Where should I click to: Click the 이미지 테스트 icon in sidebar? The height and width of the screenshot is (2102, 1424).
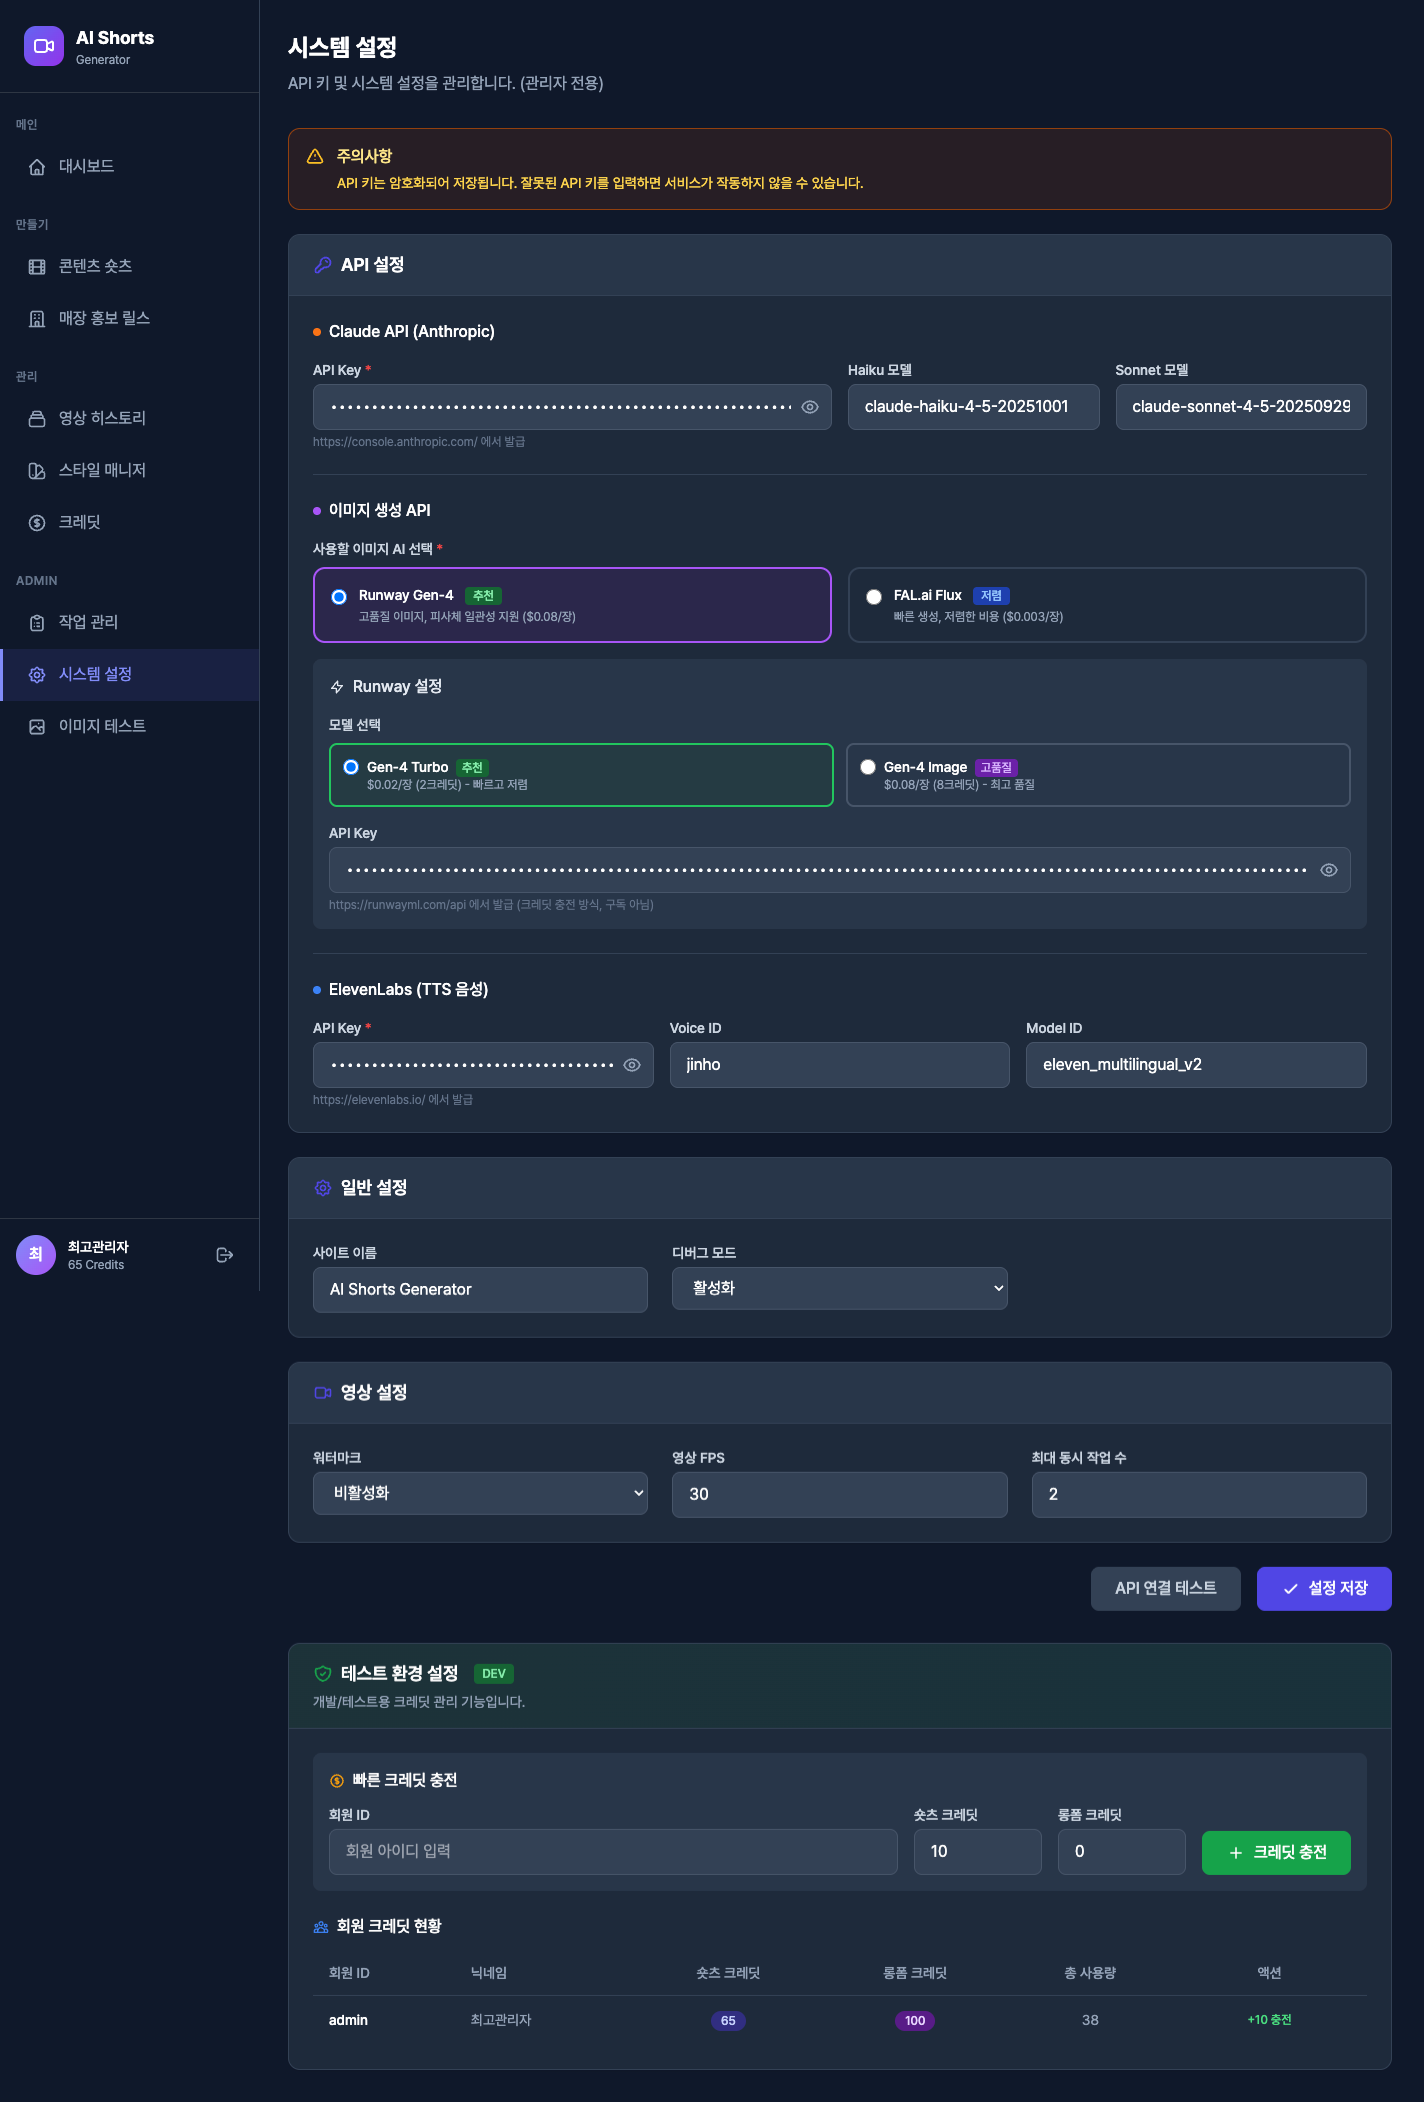click(x=37, y=727)
